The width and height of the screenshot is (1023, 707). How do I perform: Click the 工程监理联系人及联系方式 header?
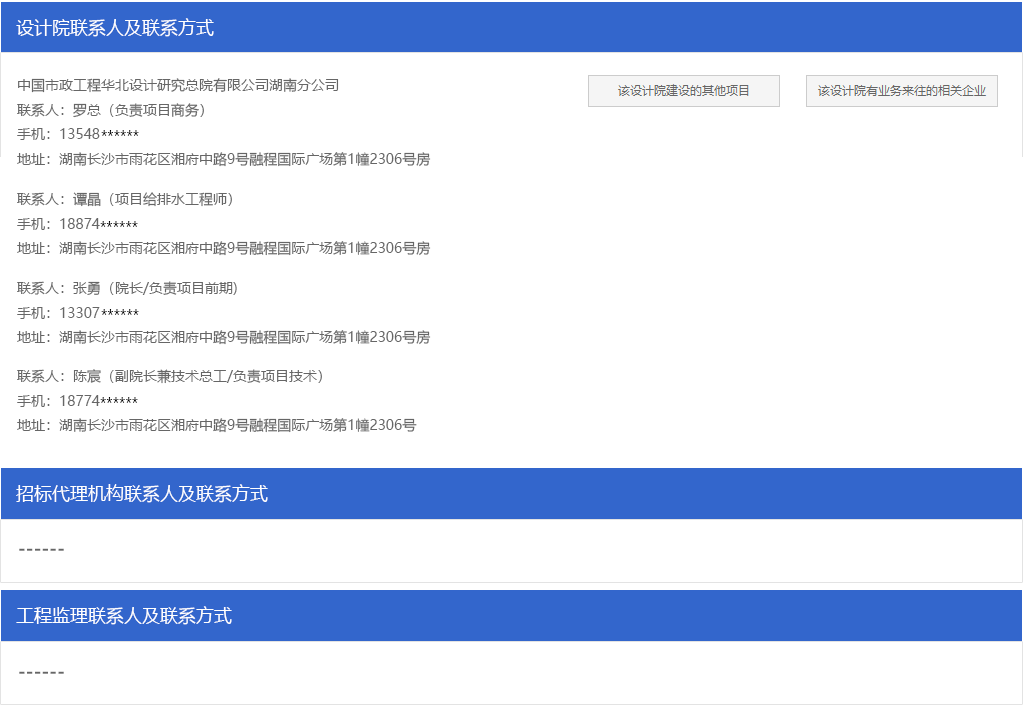point(124,616)
